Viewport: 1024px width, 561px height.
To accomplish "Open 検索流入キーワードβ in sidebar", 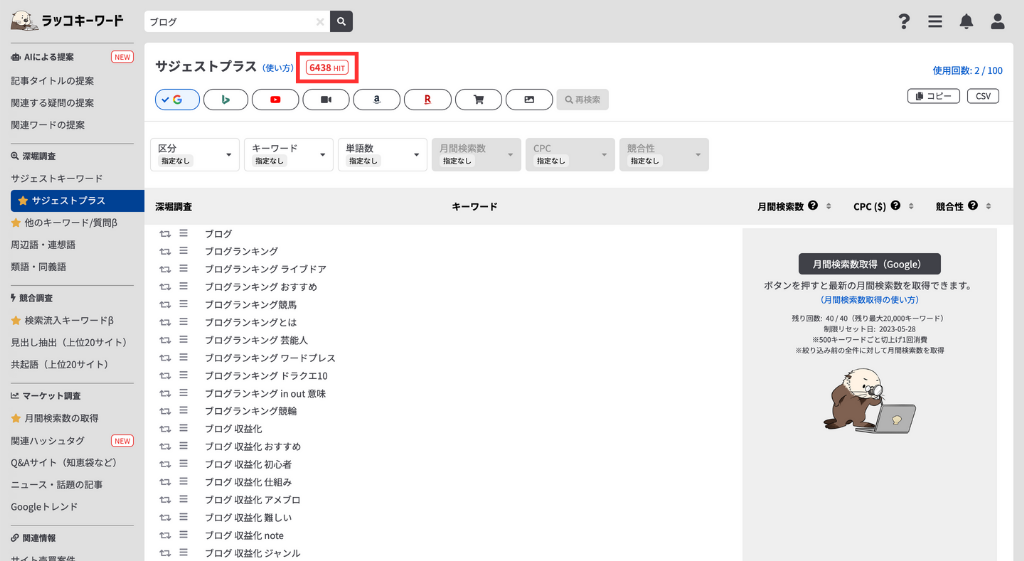I will [62, 321].
